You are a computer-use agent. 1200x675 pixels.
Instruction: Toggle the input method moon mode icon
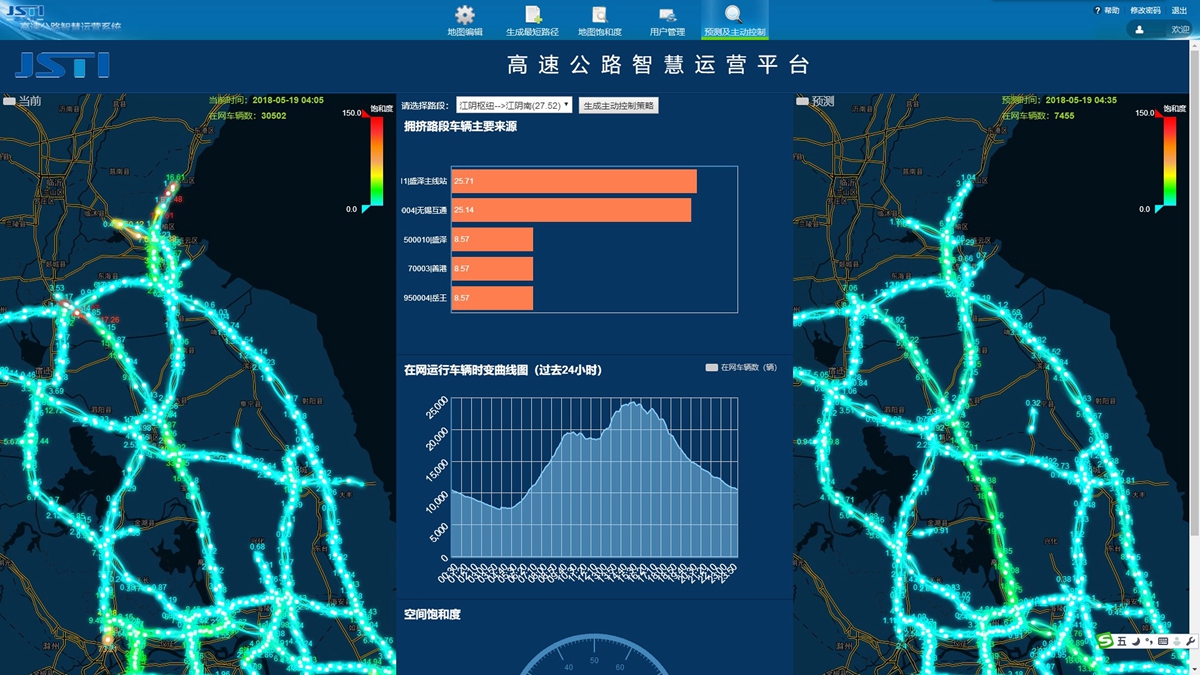coord(1136,641)
